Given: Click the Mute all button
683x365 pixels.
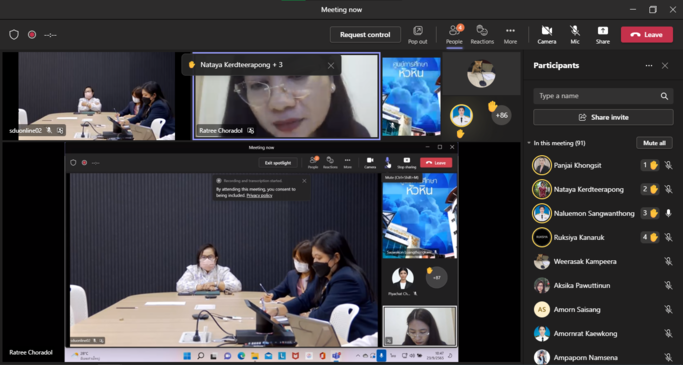Looking at the screenshot, I should point(654,143).
